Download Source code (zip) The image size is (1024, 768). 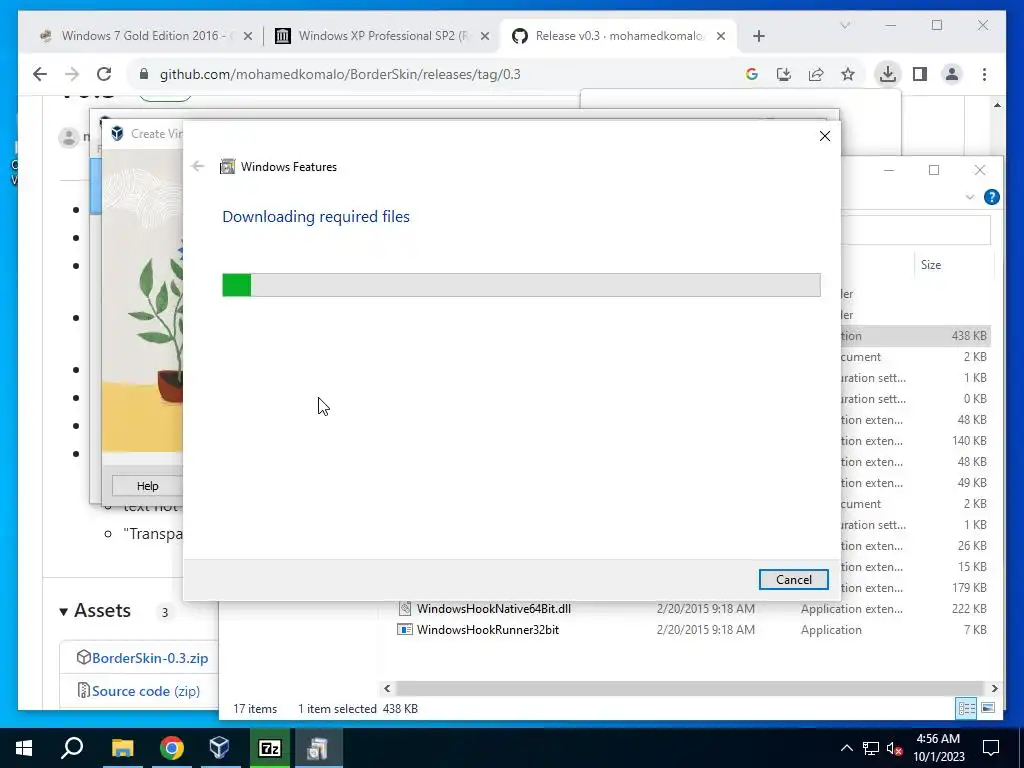[146, 691]
